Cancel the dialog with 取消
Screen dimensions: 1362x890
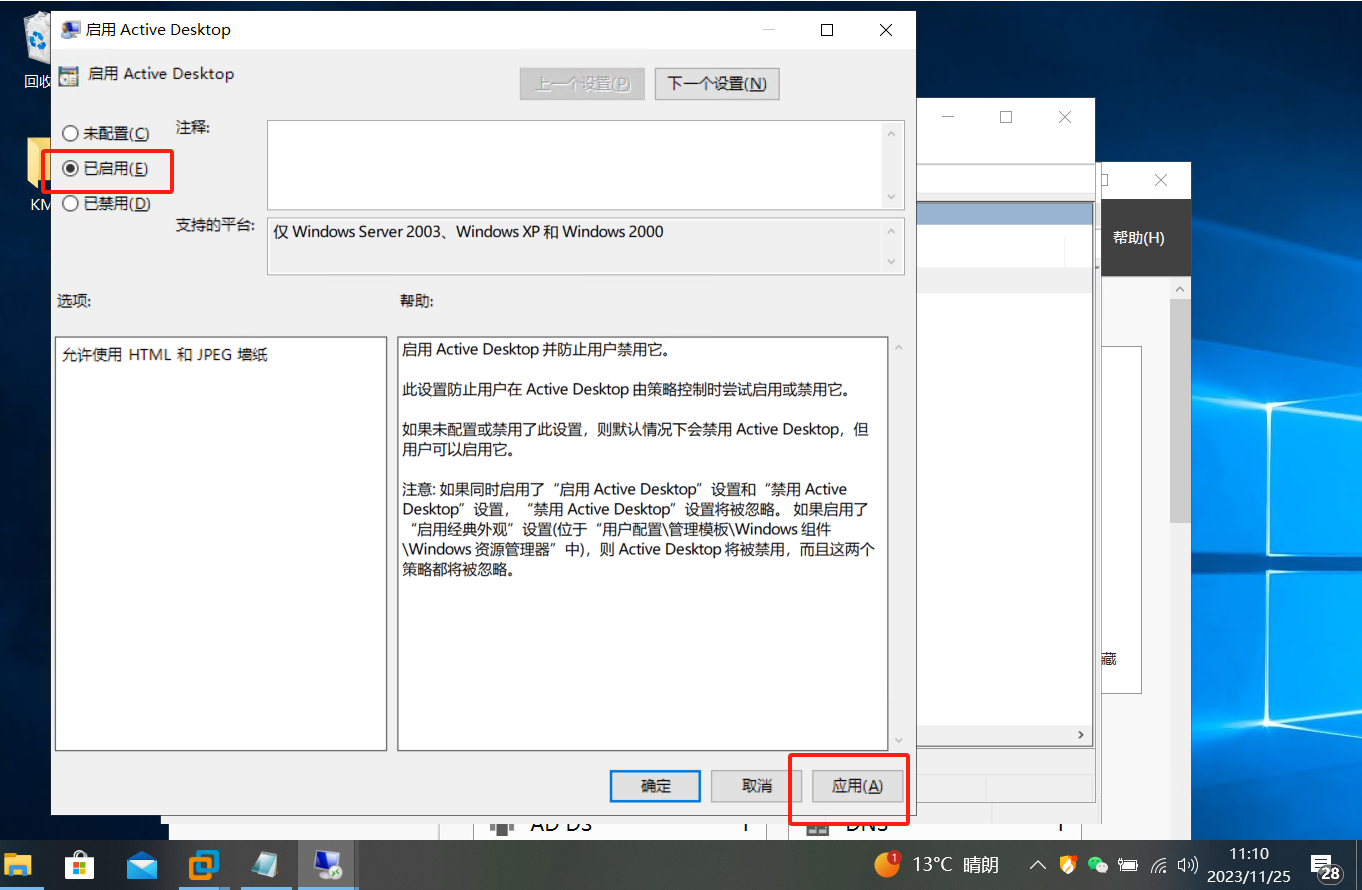(x=757, y=786)
